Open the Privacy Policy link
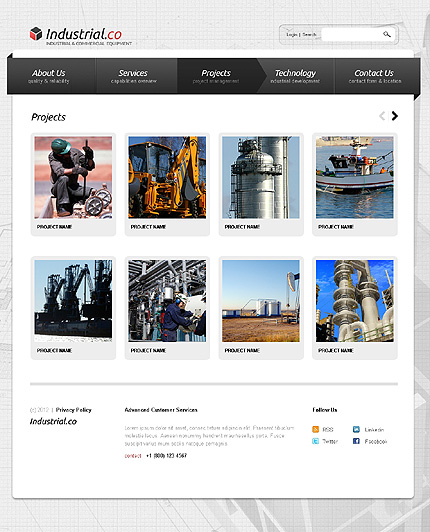430x532 pixels. 74,410
